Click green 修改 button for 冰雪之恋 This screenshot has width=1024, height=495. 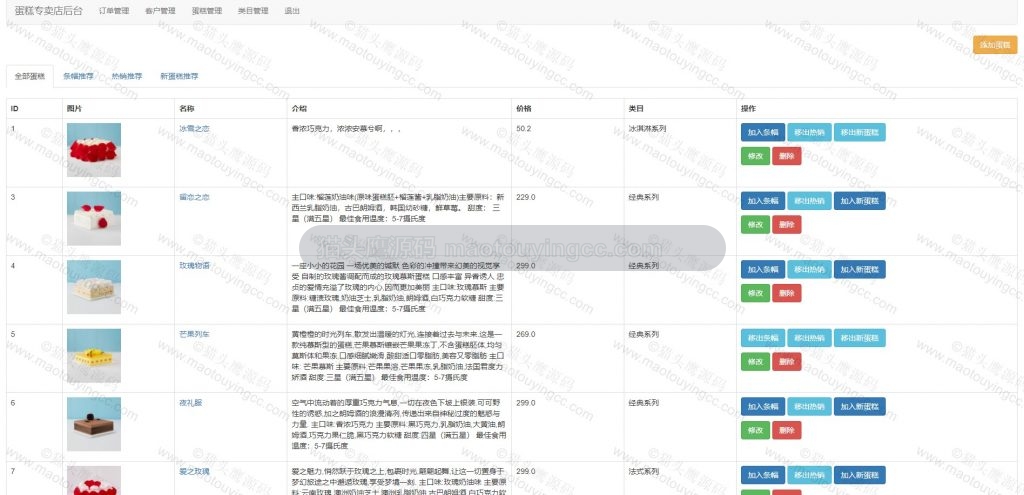pyautogui.click(x=755, y=156)
